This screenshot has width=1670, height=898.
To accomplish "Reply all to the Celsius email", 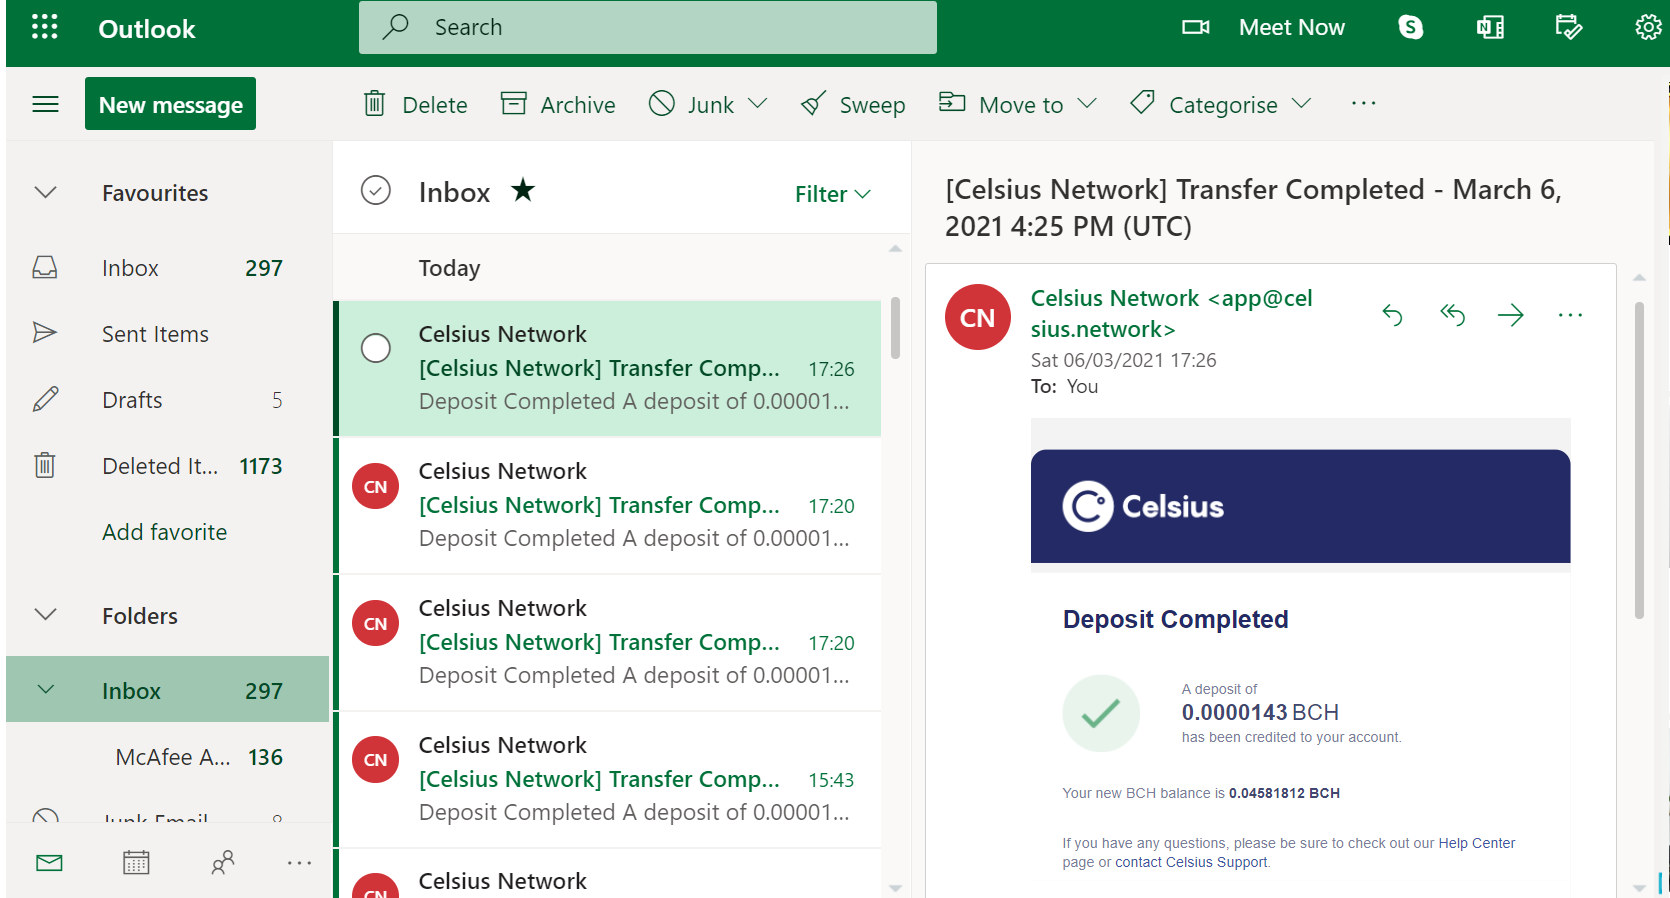I will [x=1452, y=316].
